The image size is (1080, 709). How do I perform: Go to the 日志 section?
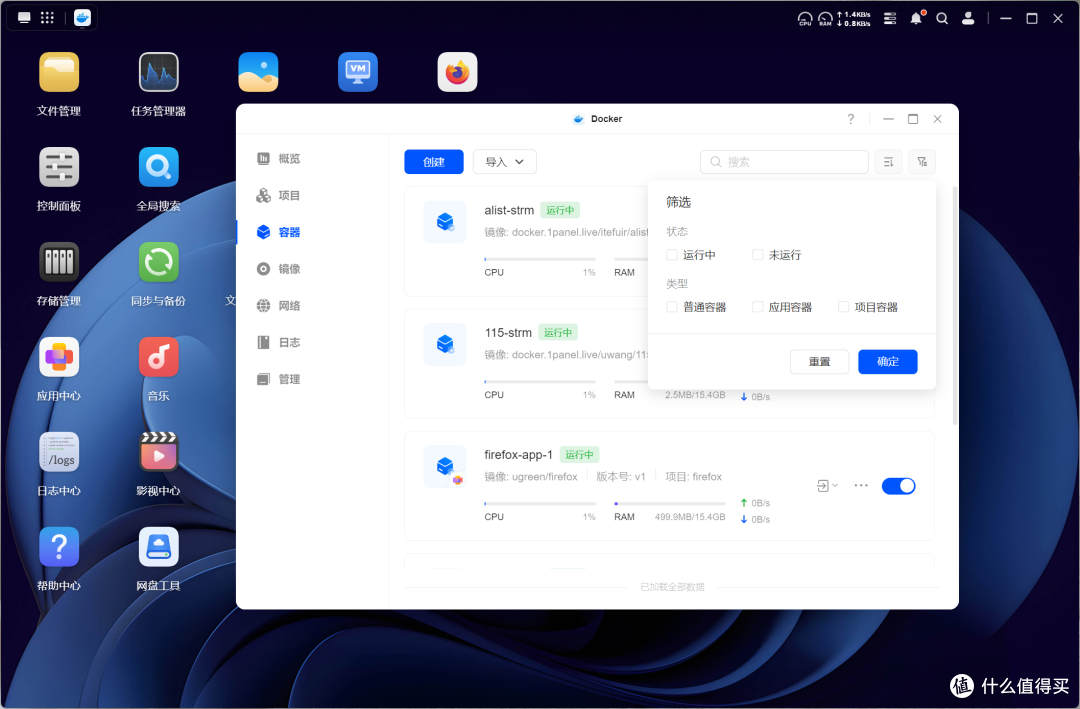point(279,342)
